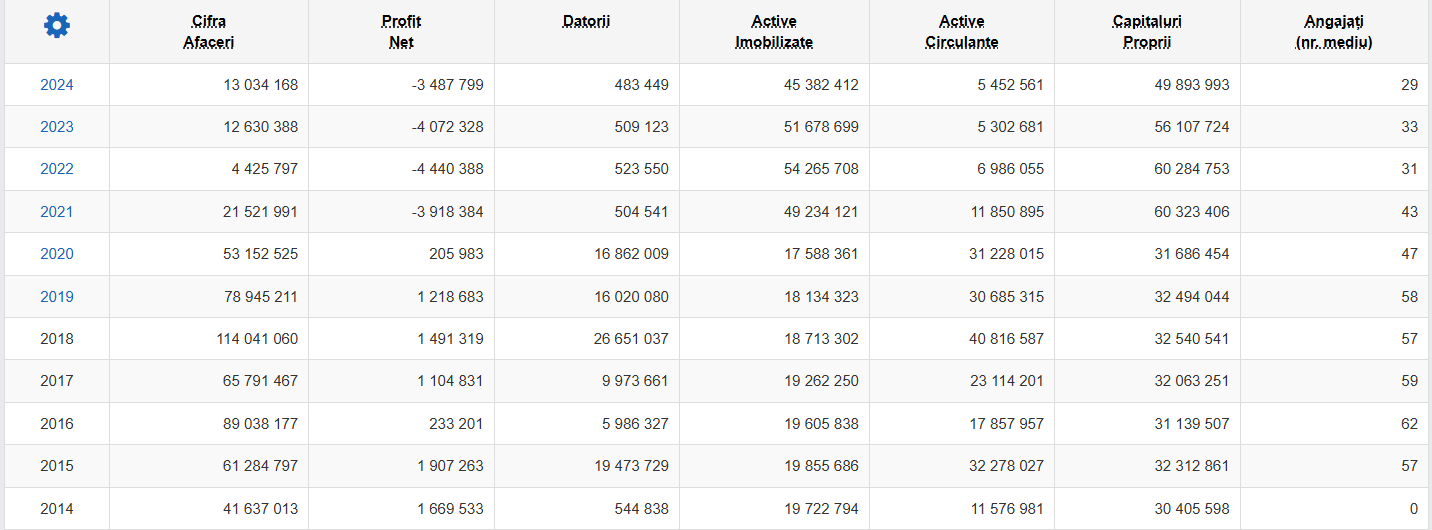1432x530 pixels.
Task: Select fixed assets value 18 134 323
Action: pos(821,297)
